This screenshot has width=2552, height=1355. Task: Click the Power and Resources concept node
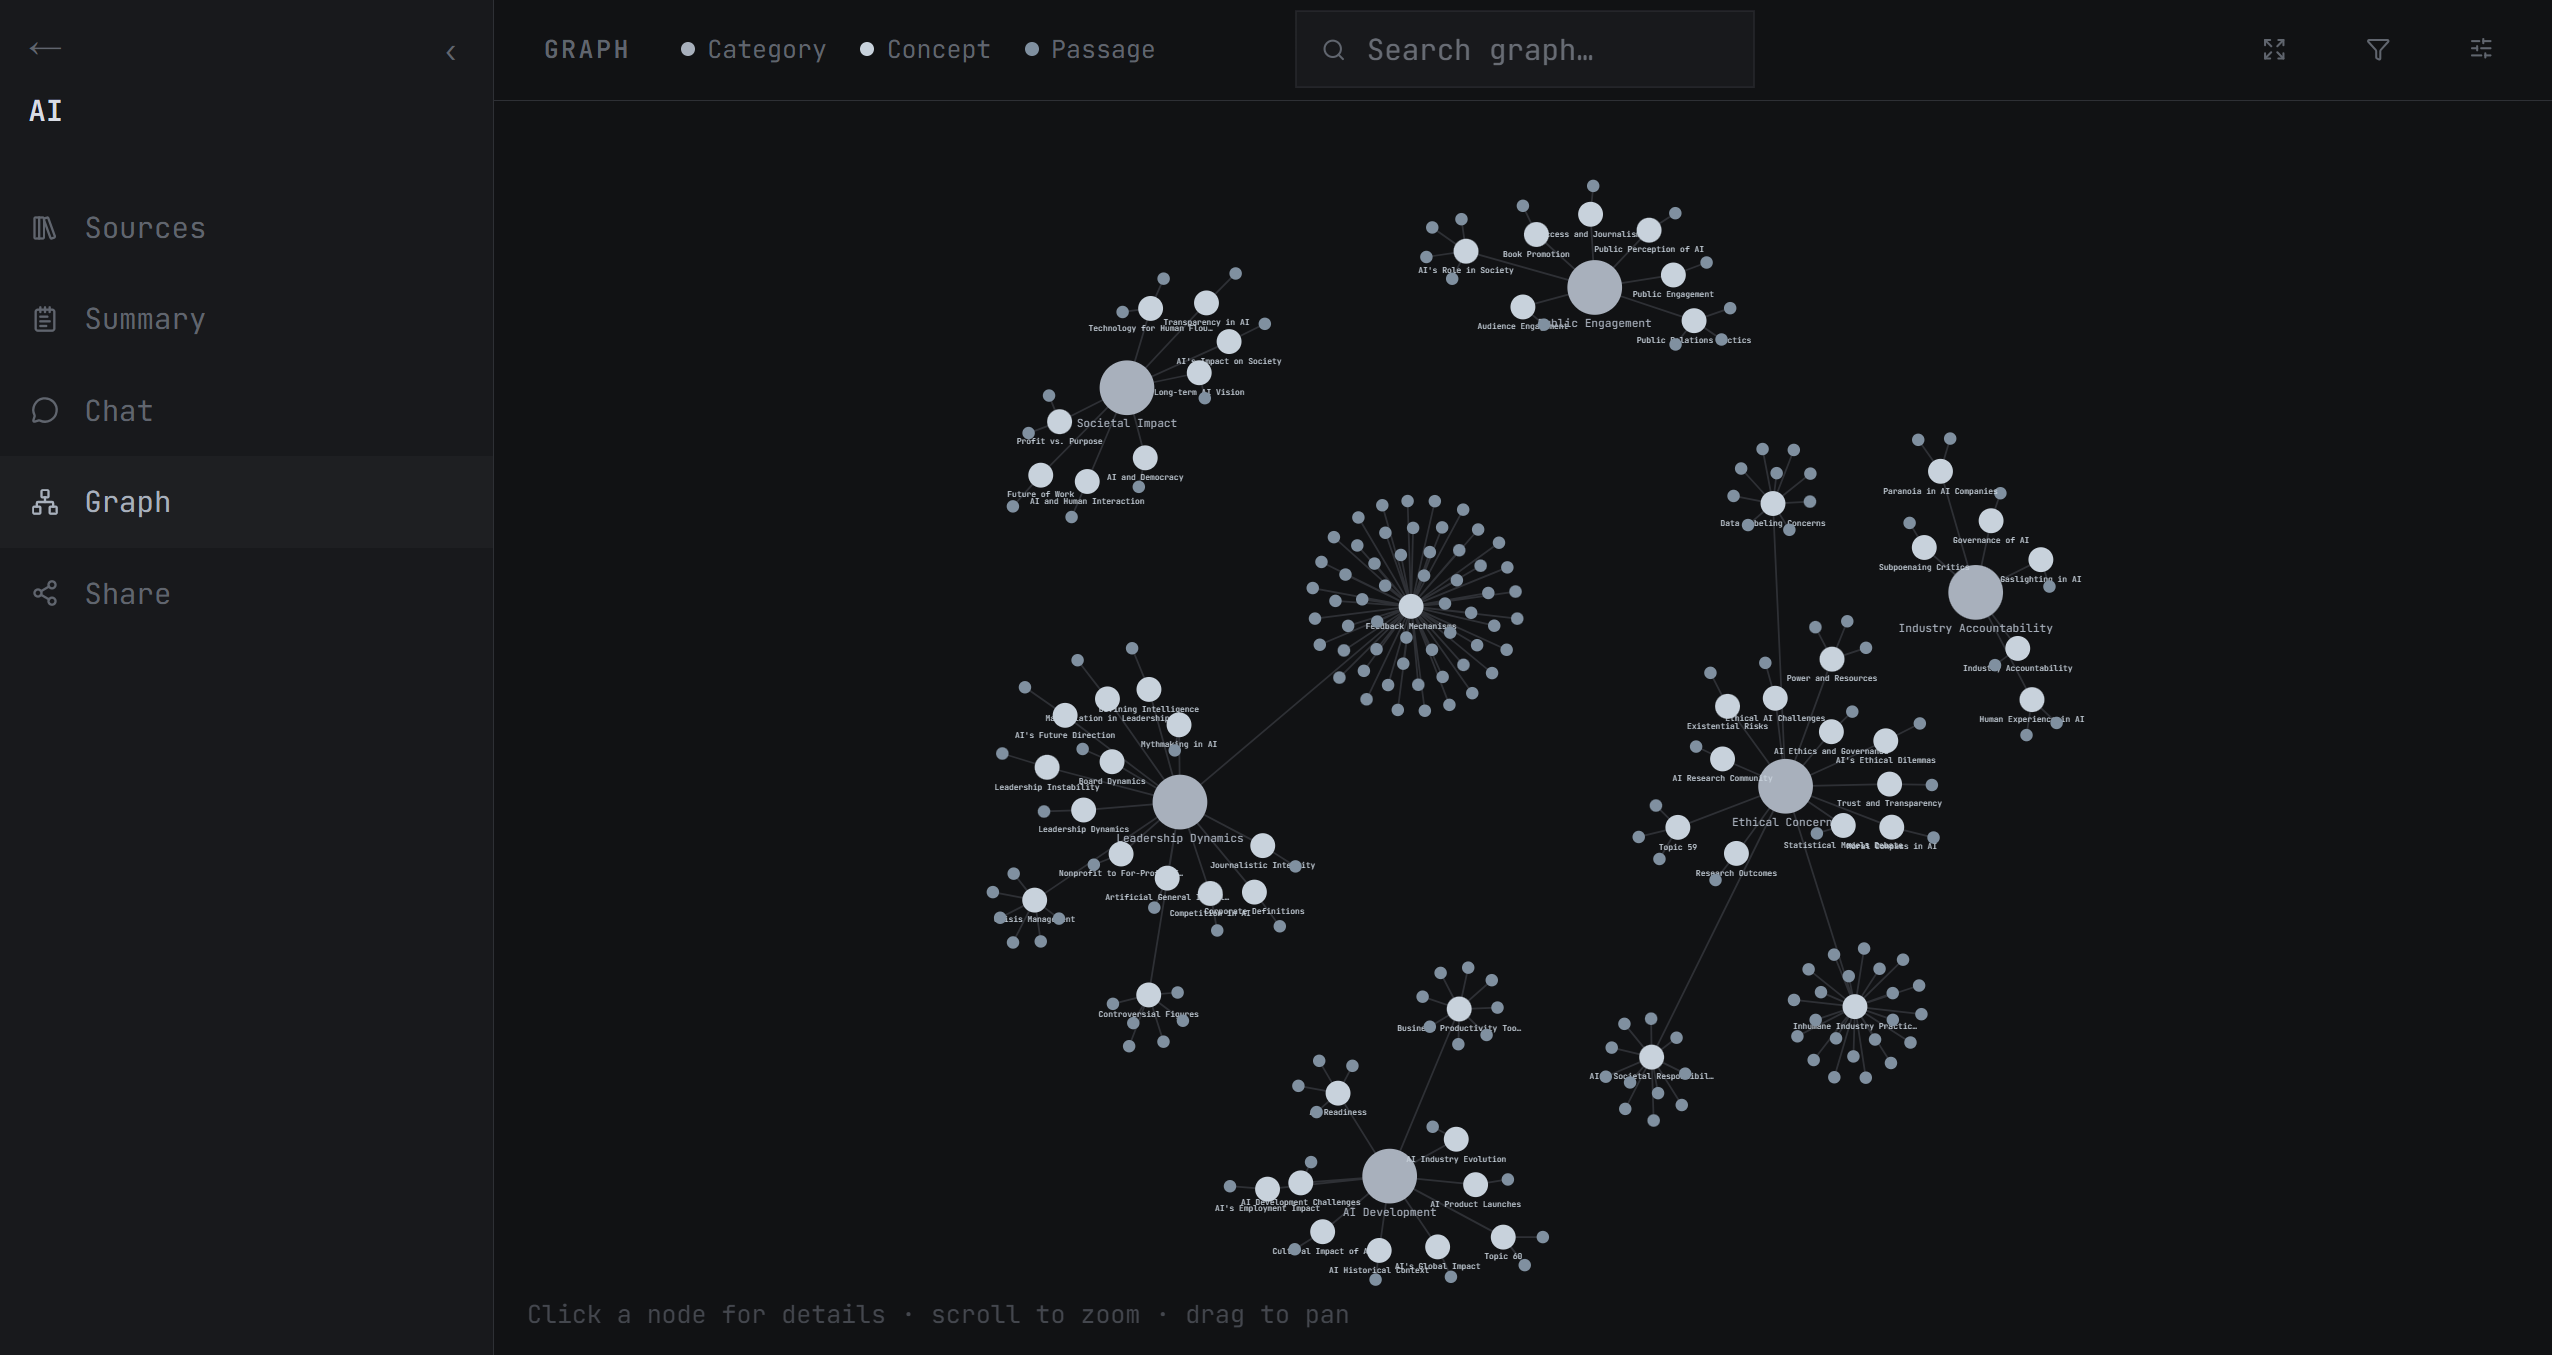[x=1832, y=658]
